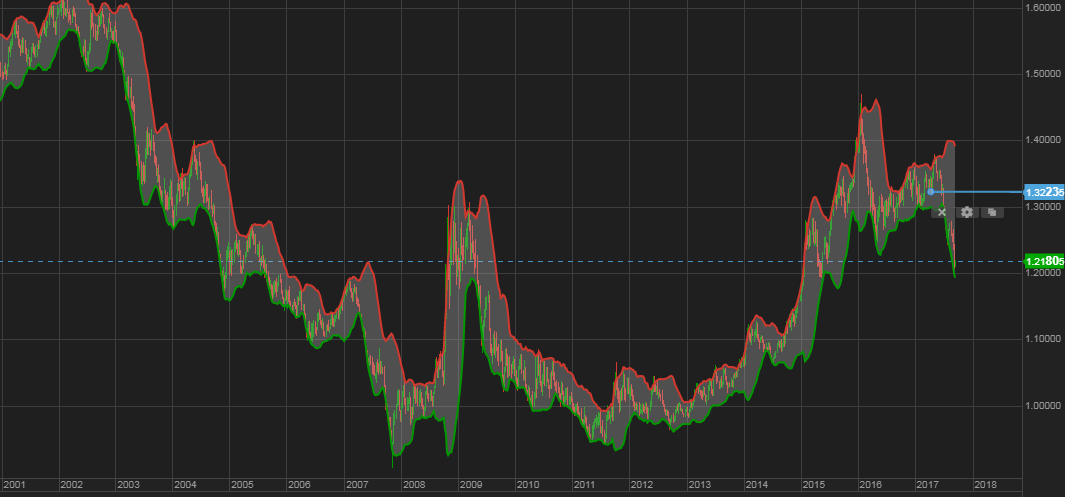Select the blue line's handle at 1.32235

pos(931,192)
